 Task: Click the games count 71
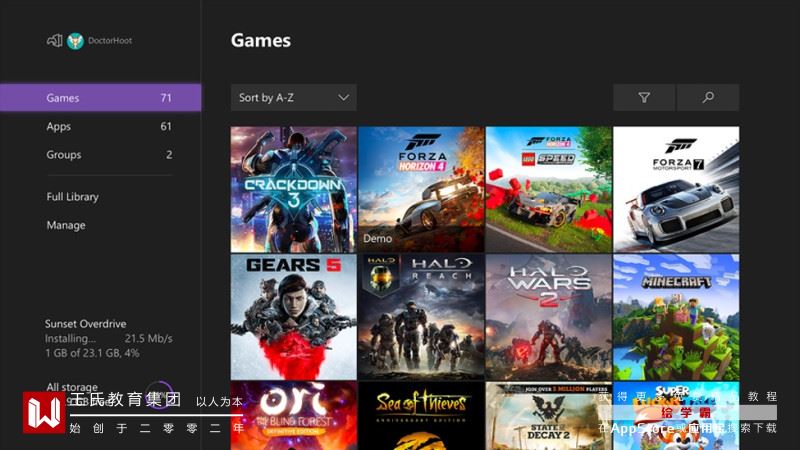pyautogui.click(x=166, y=97)
